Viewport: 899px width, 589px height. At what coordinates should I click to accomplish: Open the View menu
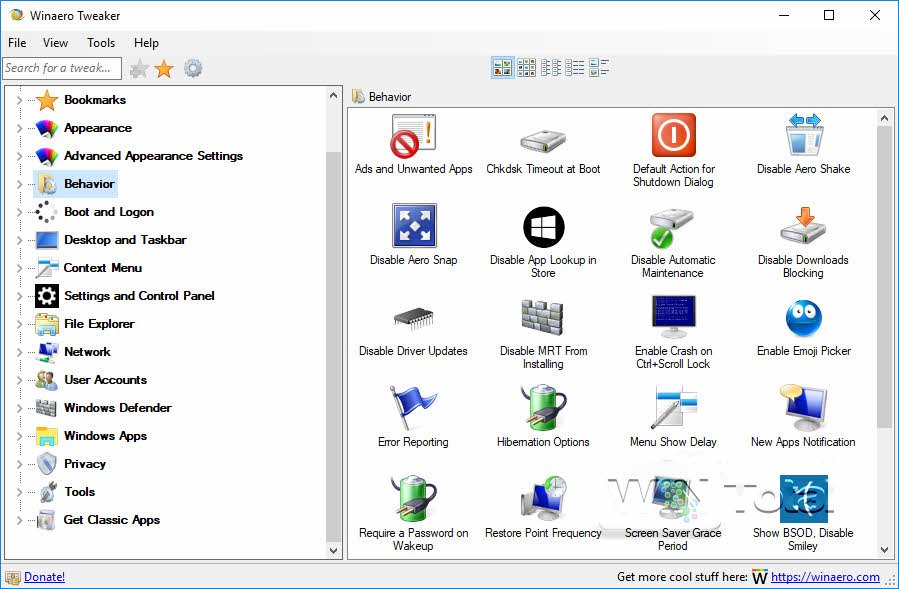(55, 43)
